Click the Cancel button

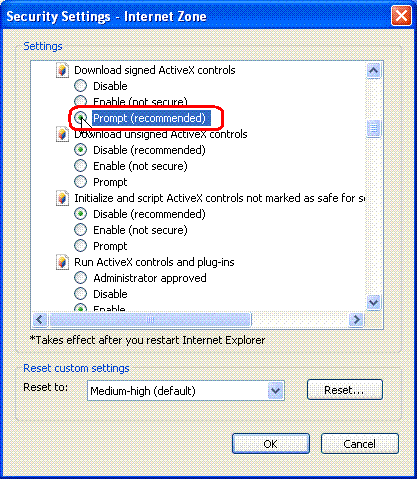click(360, 444)
